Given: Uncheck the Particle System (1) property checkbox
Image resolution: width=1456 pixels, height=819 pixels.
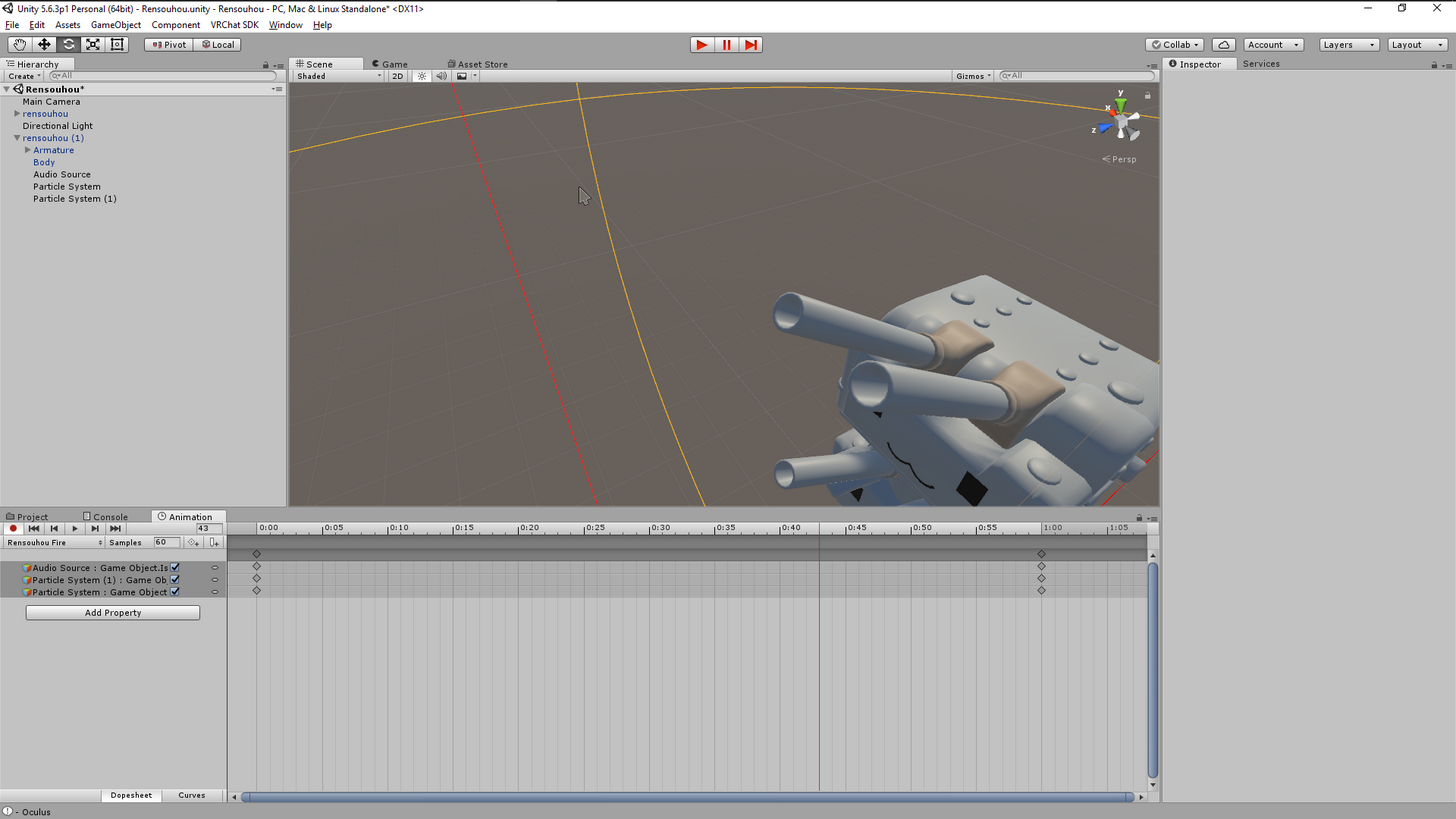Looking at the screenshot, I should click(175, 579).
